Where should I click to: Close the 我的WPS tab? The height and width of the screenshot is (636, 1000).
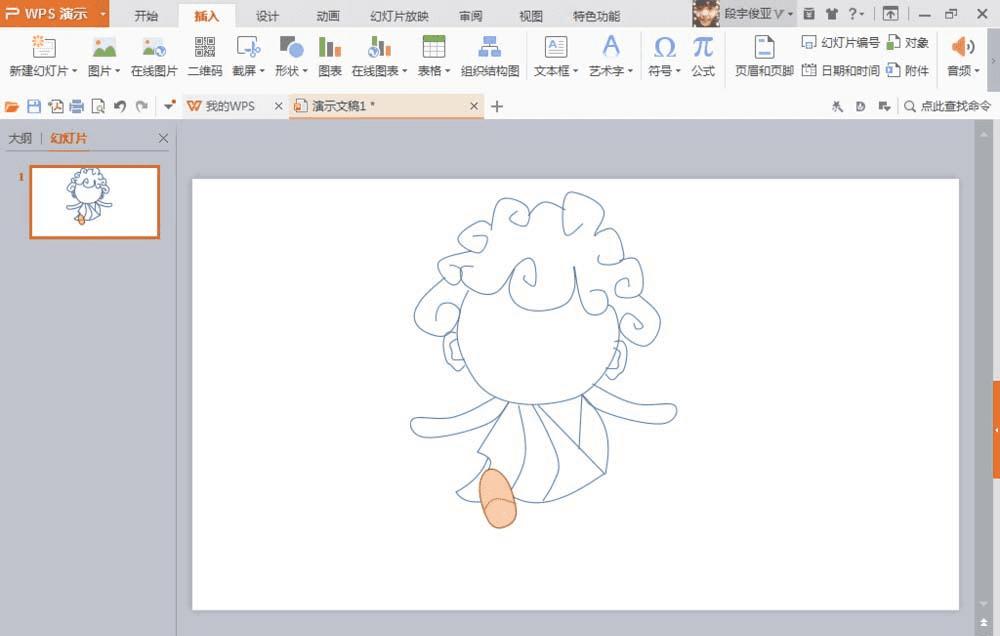point(278,107)
